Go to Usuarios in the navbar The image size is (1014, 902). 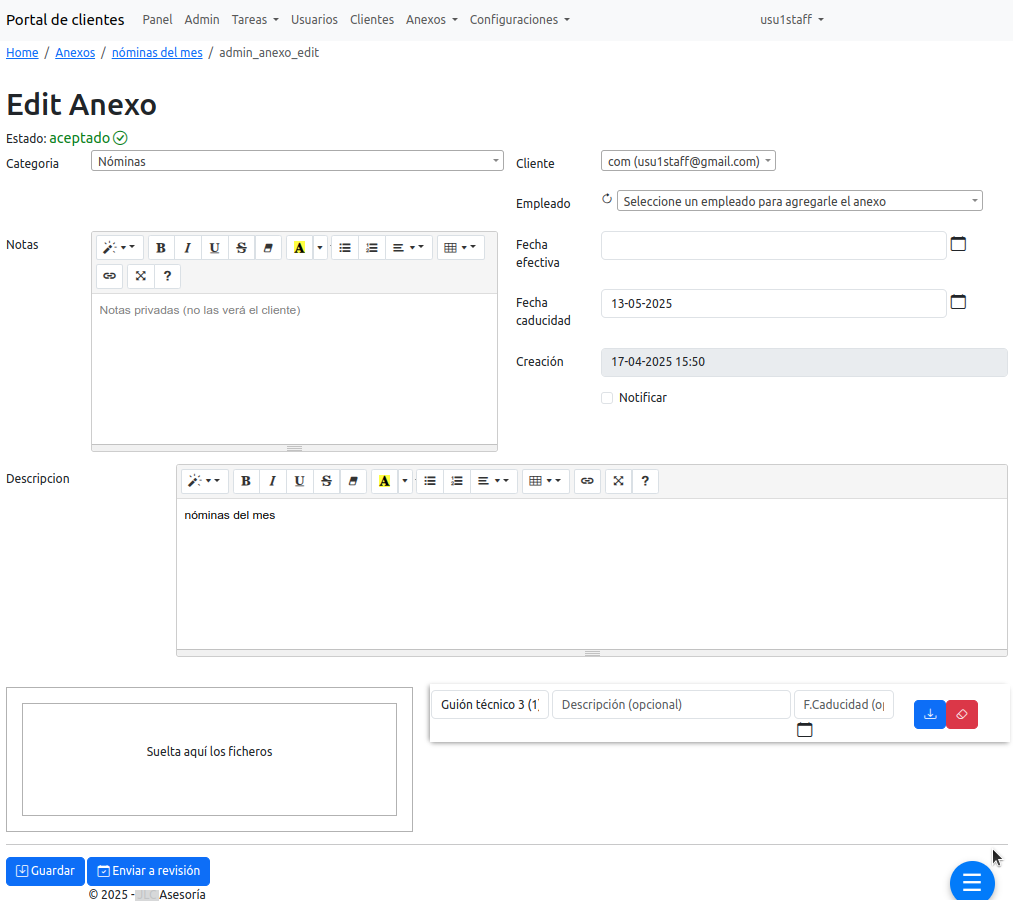314,19
